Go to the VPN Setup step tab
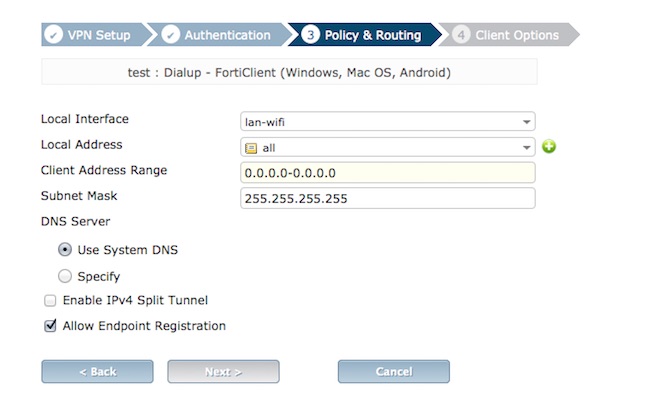 pos(93,35)
